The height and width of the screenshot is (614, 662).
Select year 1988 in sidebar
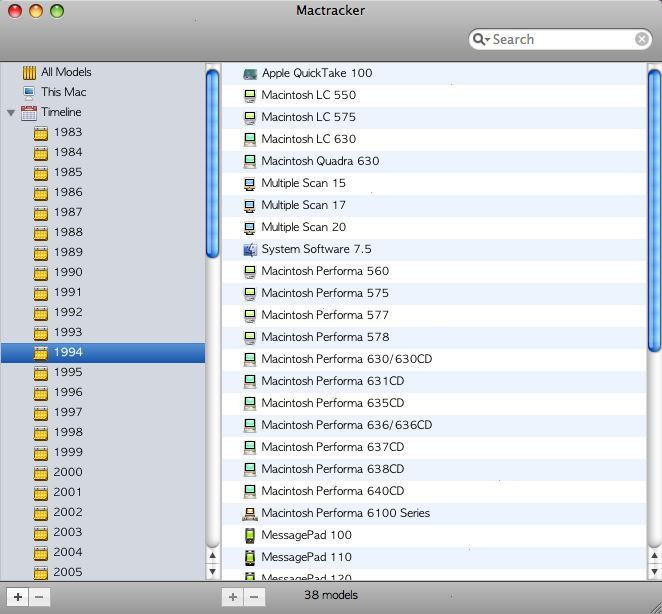pos(103,232)
